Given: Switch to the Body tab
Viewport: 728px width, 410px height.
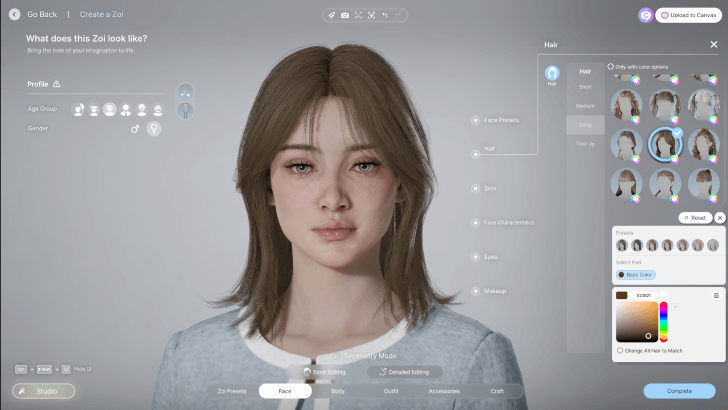Looking at the screenshot, I should (337, 391).
